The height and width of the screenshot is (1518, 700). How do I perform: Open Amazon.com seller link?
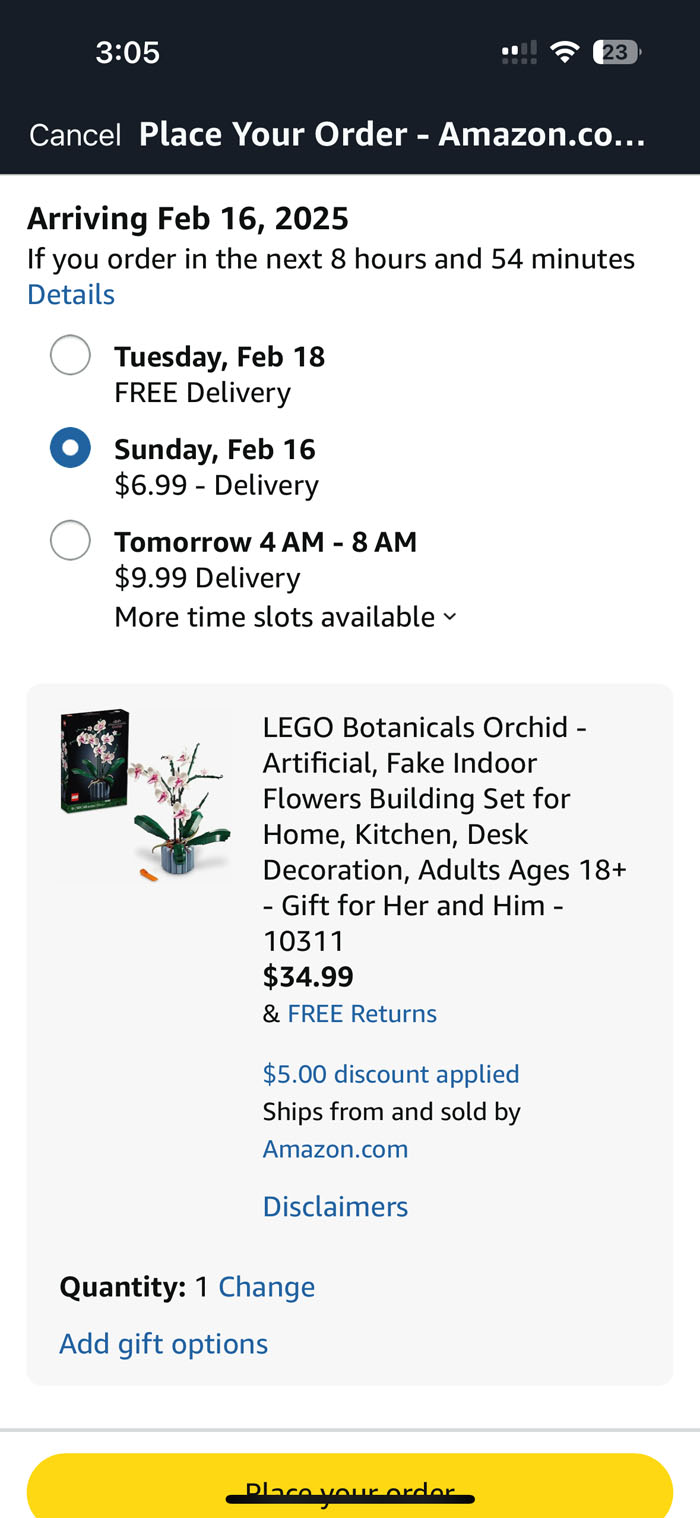pos(335,1149)
